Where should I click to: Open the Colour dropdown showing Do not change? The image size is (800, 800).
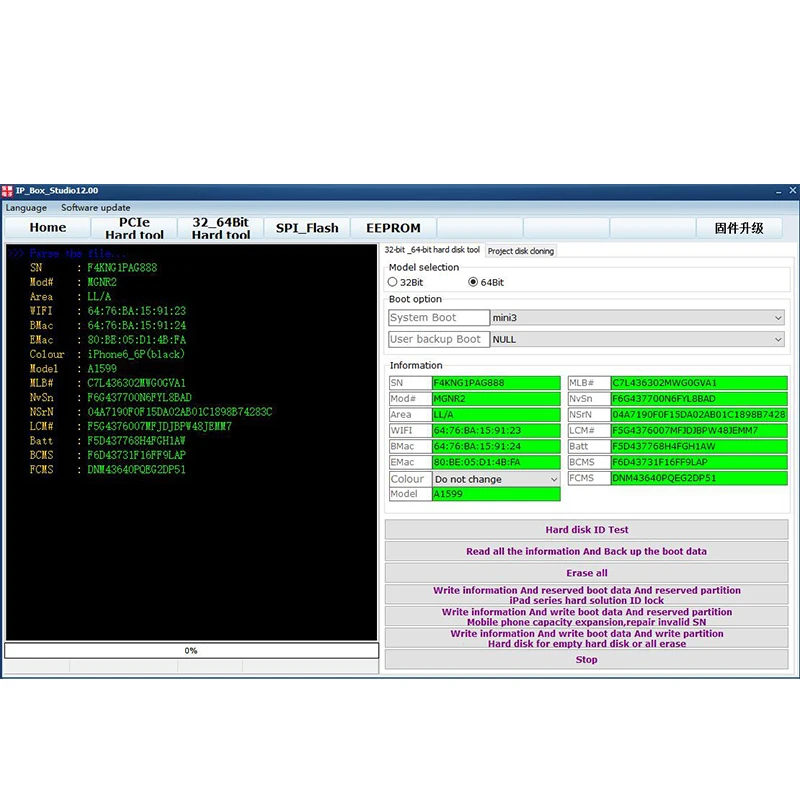(496, 479)
